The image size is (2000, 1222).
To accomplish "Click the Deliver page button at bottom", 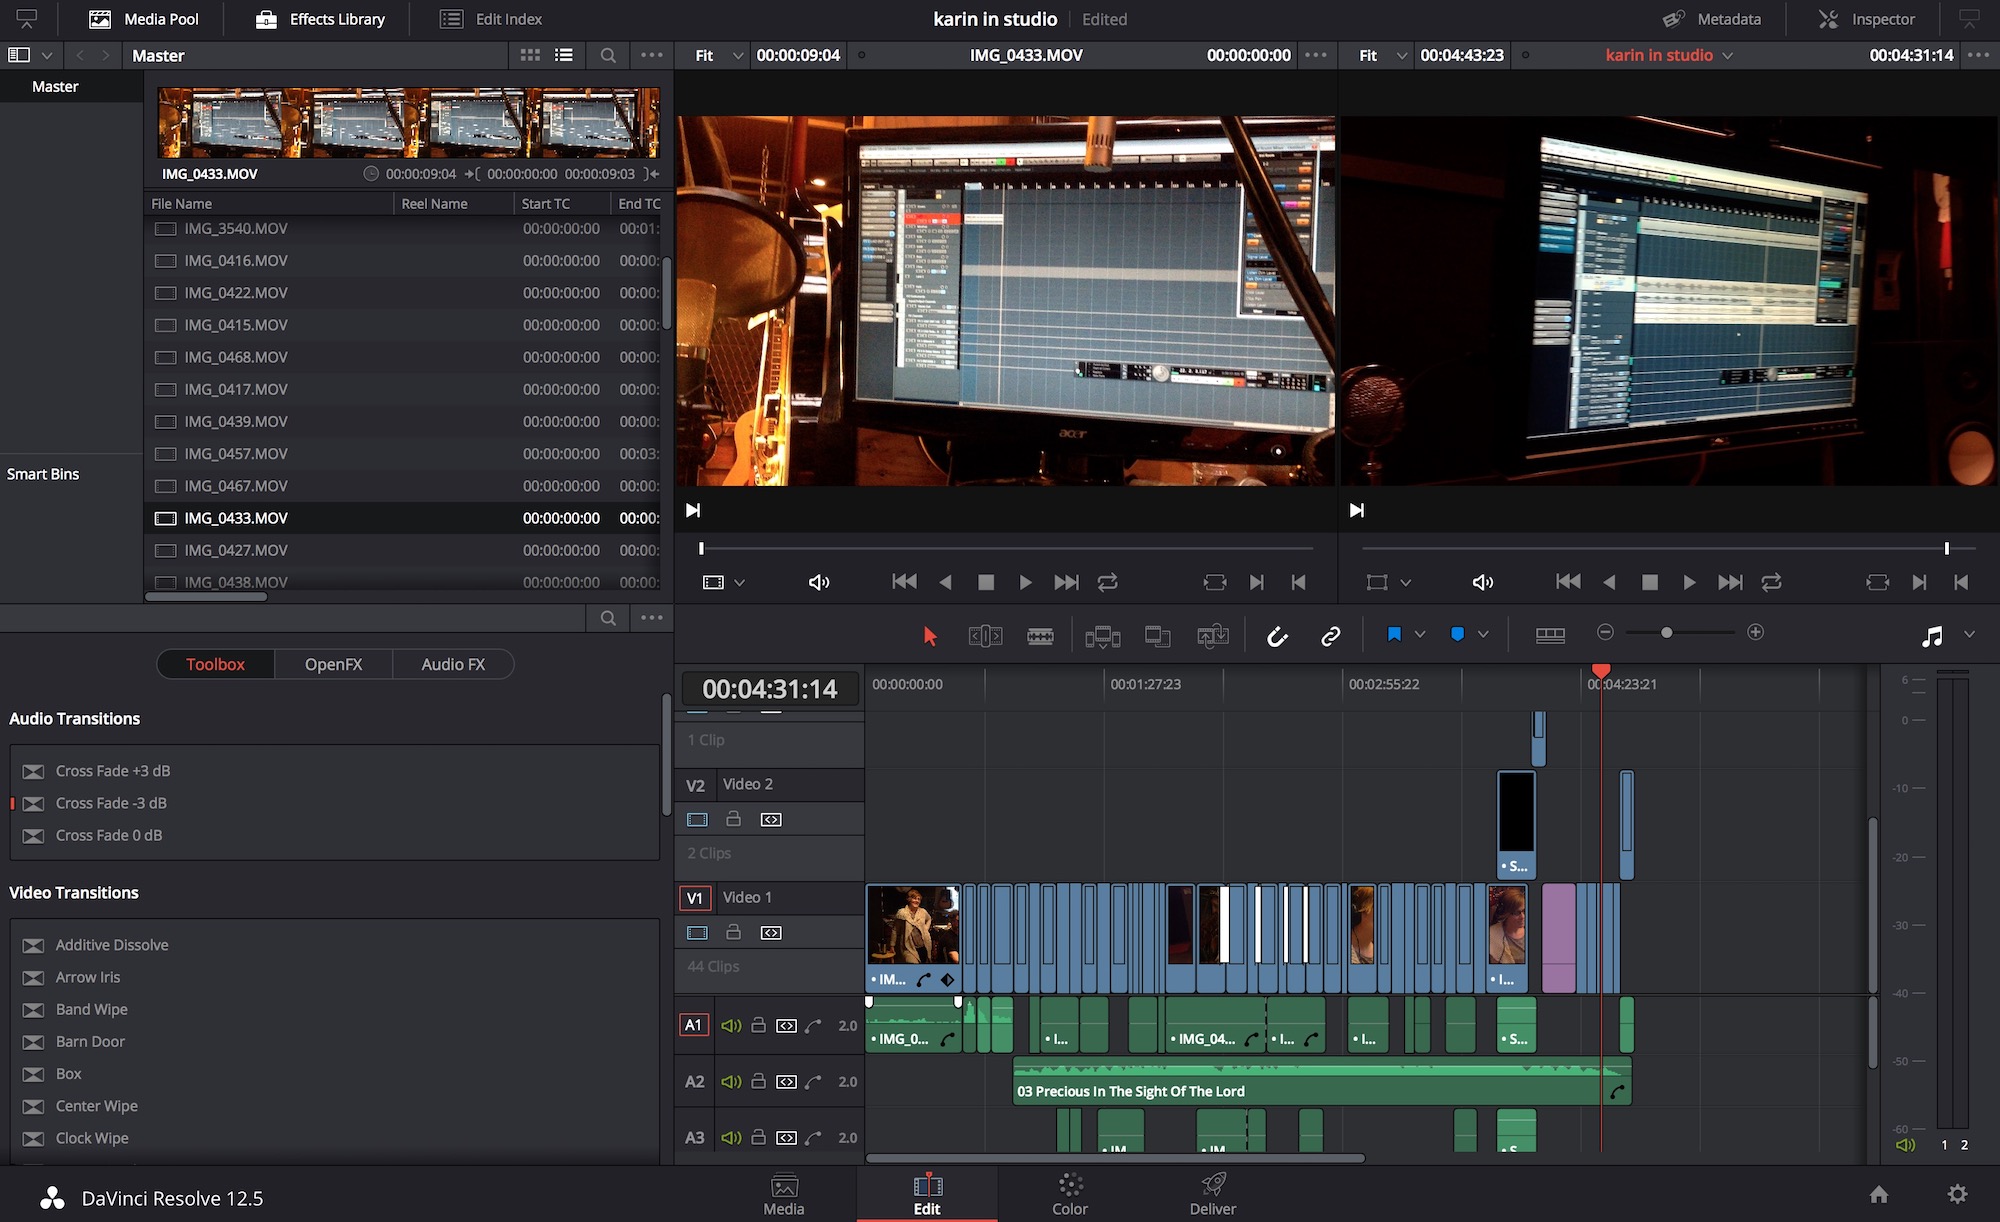I will pyautogui.click(x=1211, y=1192).
